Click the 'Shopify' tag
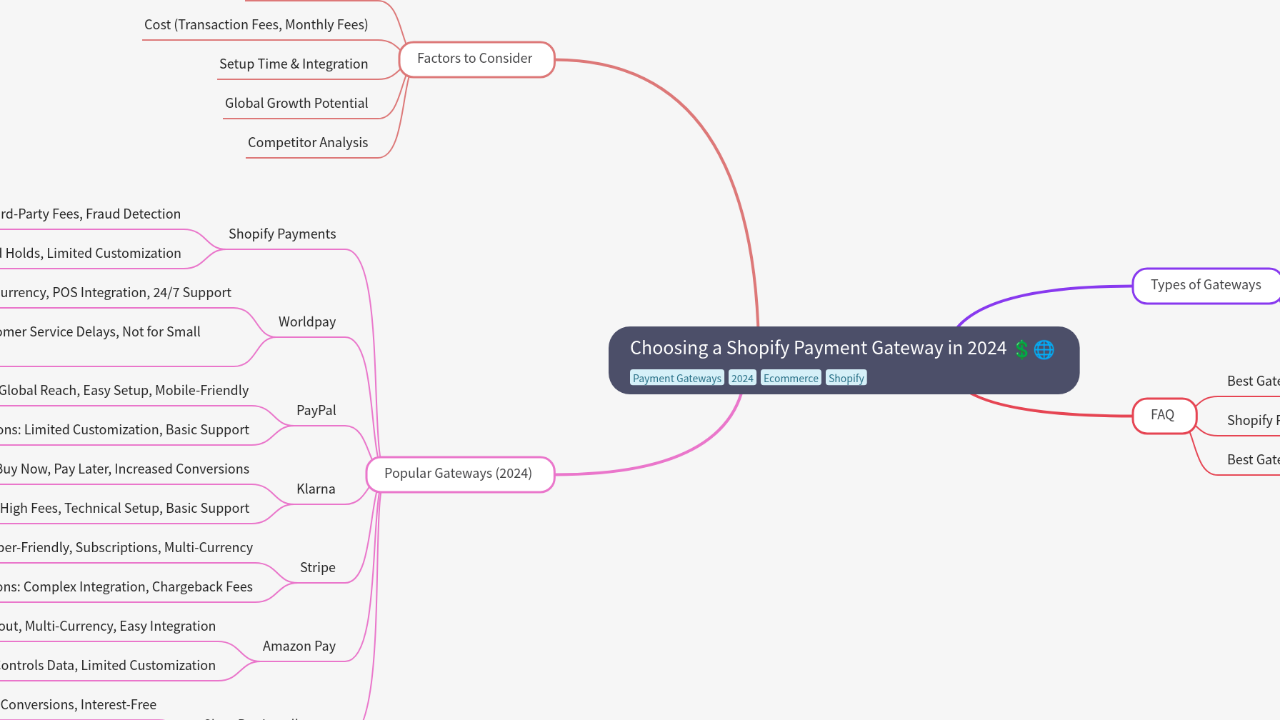The width and height of the screenshot is (1280, 720). tap(846, 378)
